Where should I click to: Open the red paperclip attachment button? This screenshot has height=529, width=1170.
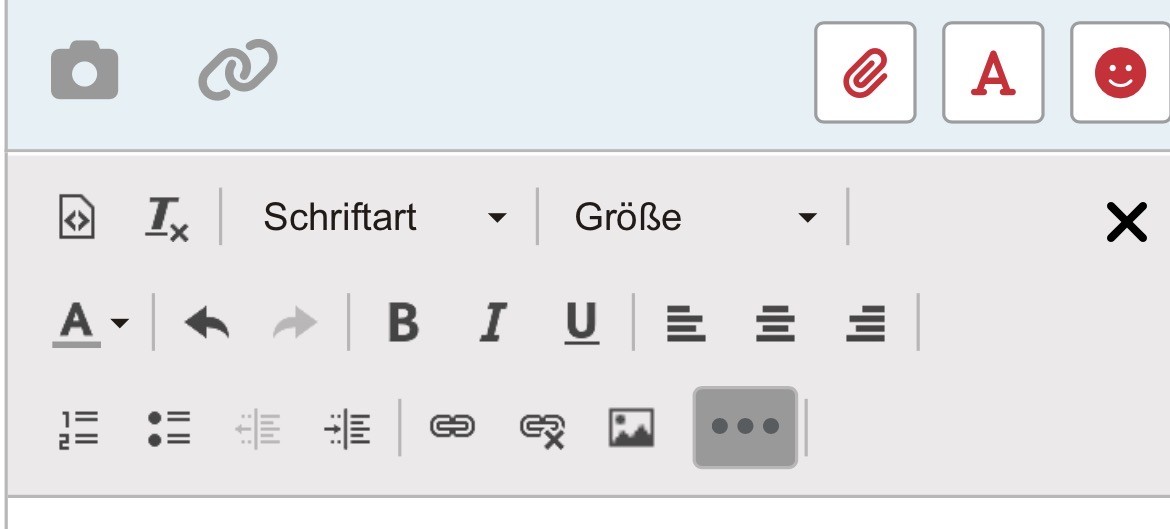[865, 72]
